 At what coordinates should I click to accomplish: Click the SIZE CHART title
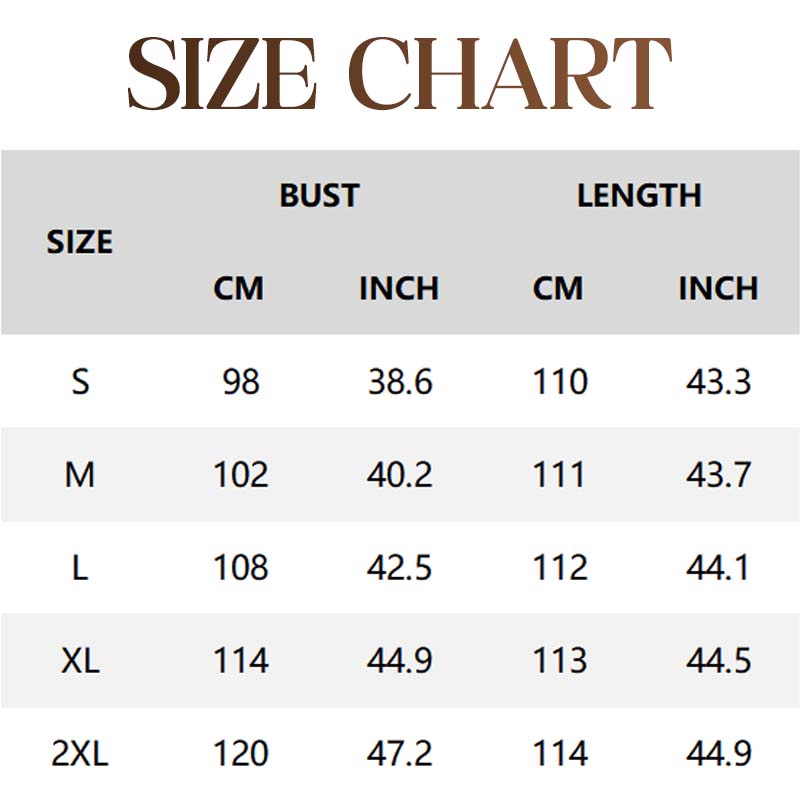pos(400,73)
